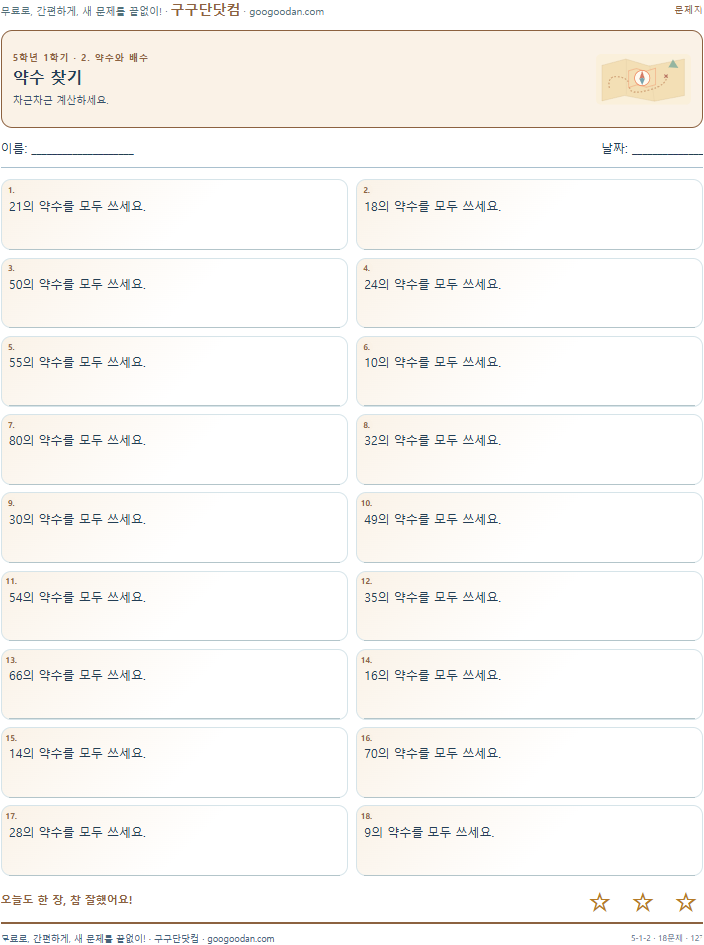The height and width of the screenshot is (945, 704).
Task: Click the 이름 name blank line
Action: tap(83, 149)
